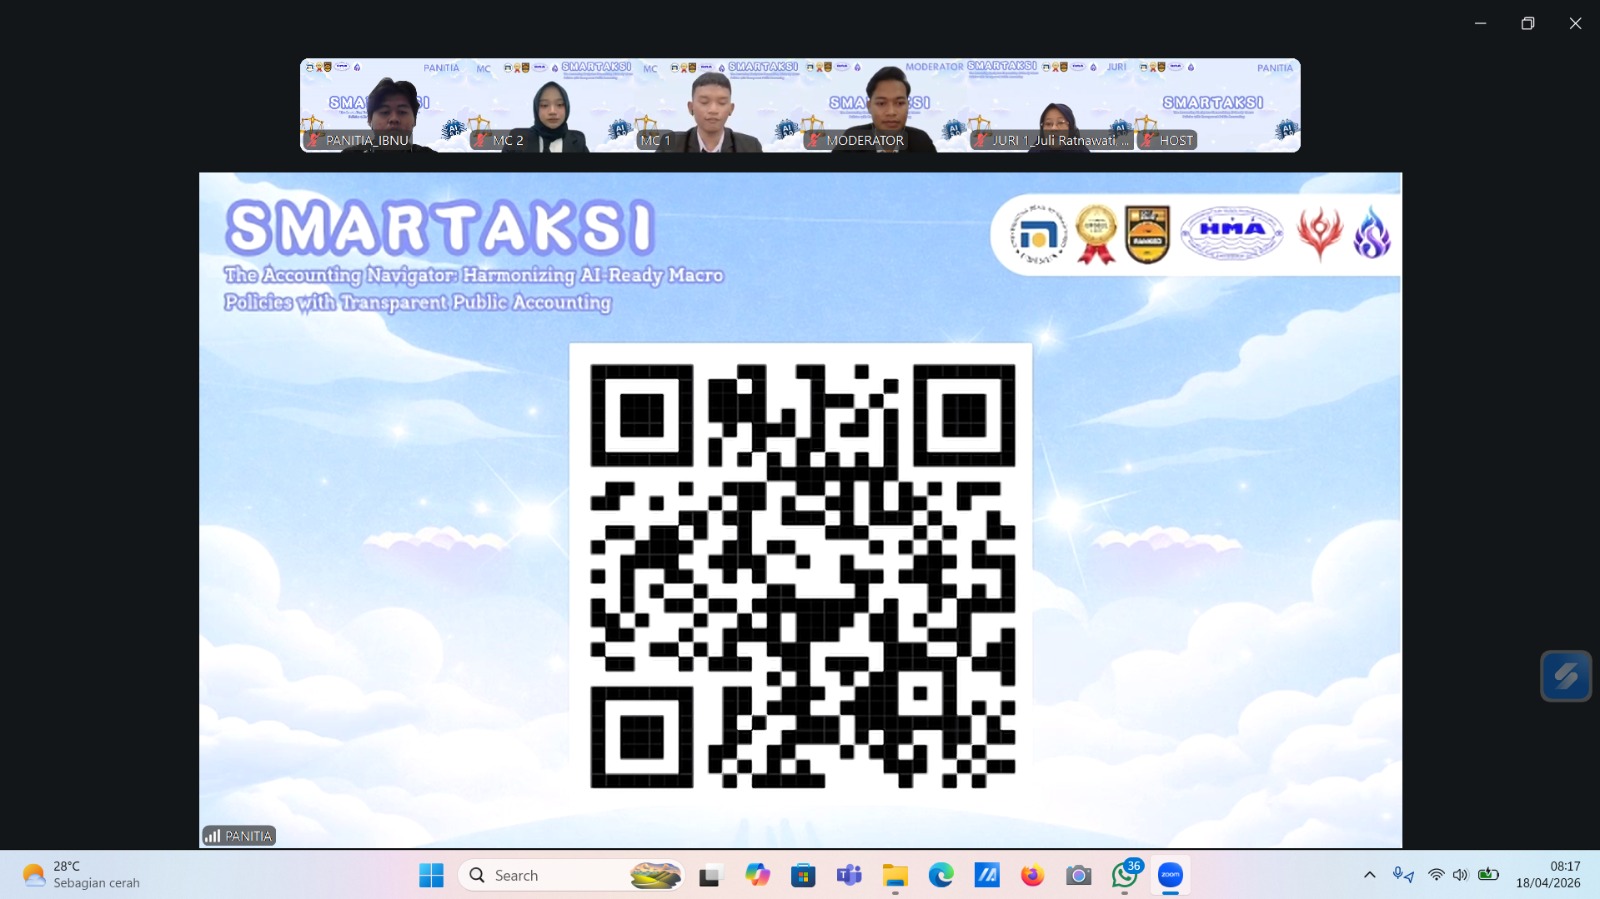The image size is (1600, 899).
Task: Open the Windows Start menu
Action: pyautogui.click(x=431, y=875)
